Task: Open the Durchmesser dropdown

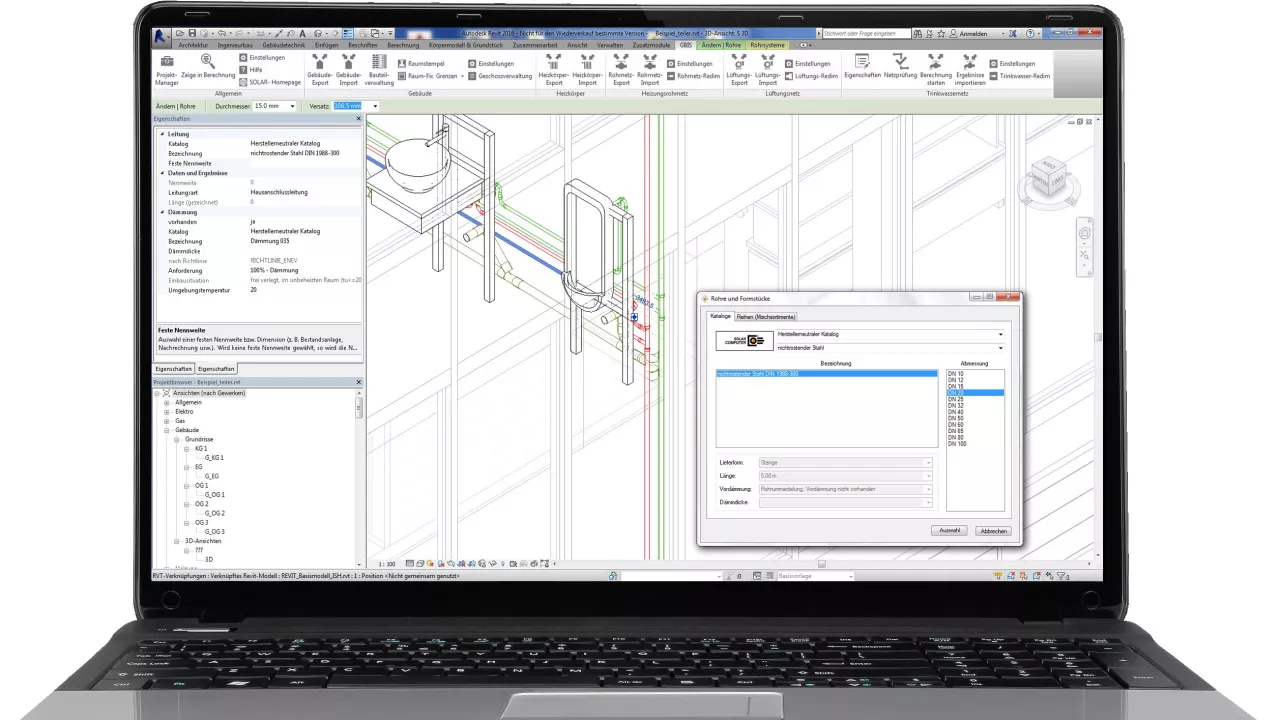Action: [x=292, y=106]
